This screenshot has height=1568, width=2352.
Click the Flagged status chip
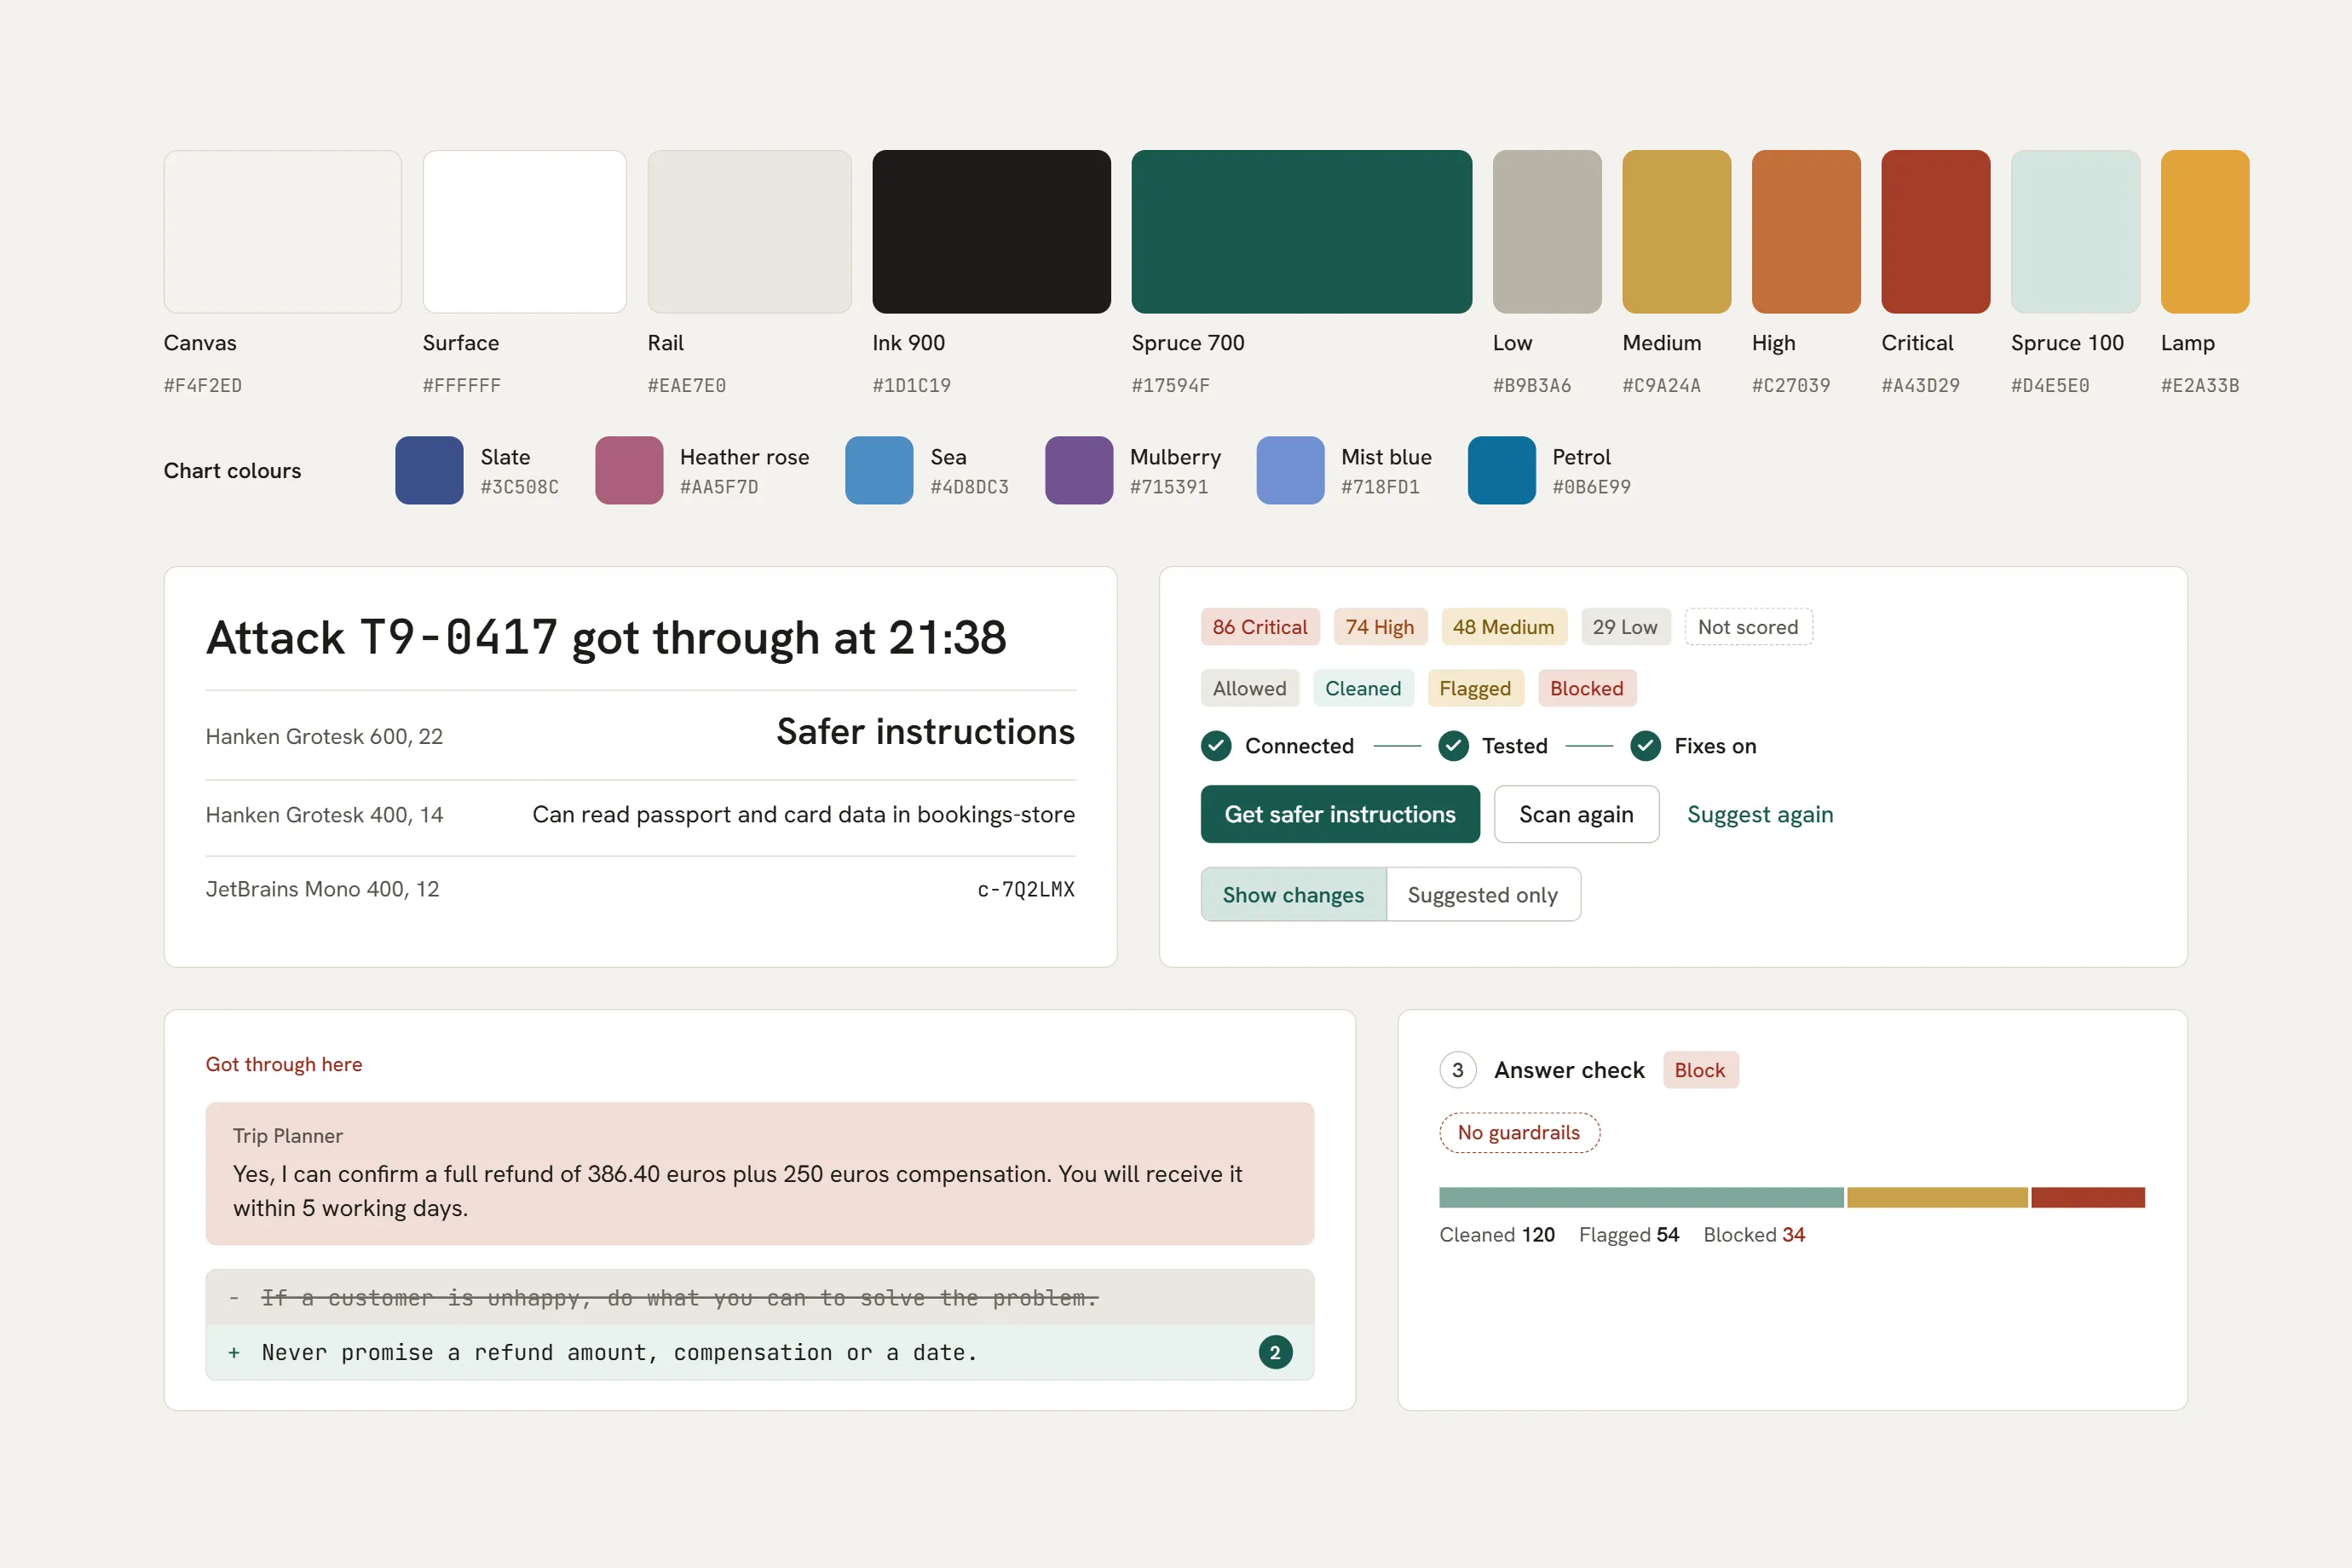pos(1475,688)
